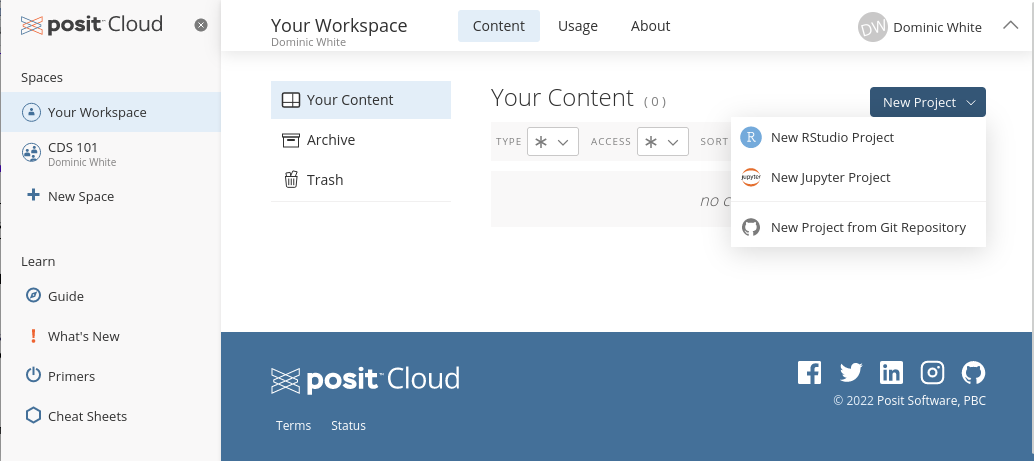Switch to the Usage tab

[578, 26]
